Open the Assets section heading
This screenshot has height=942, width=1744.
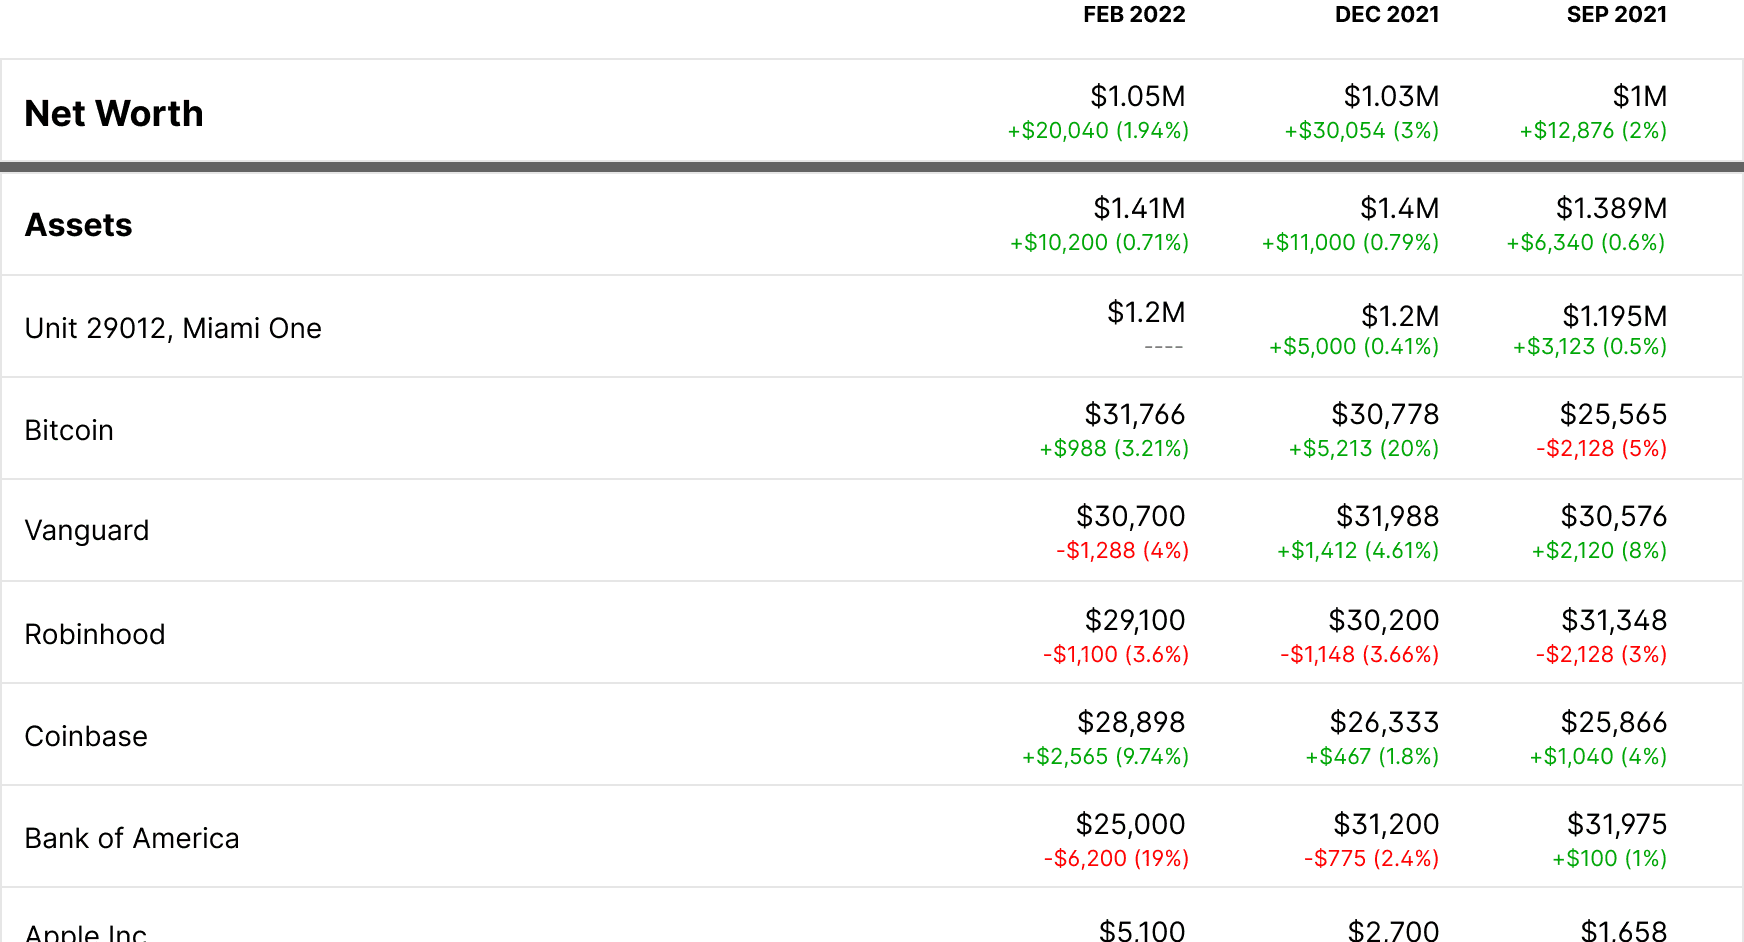click(79, 225)
